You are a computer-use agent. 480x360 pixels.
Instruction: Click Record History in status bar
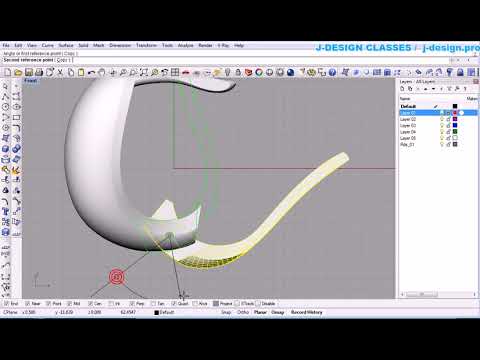point(306,312)
